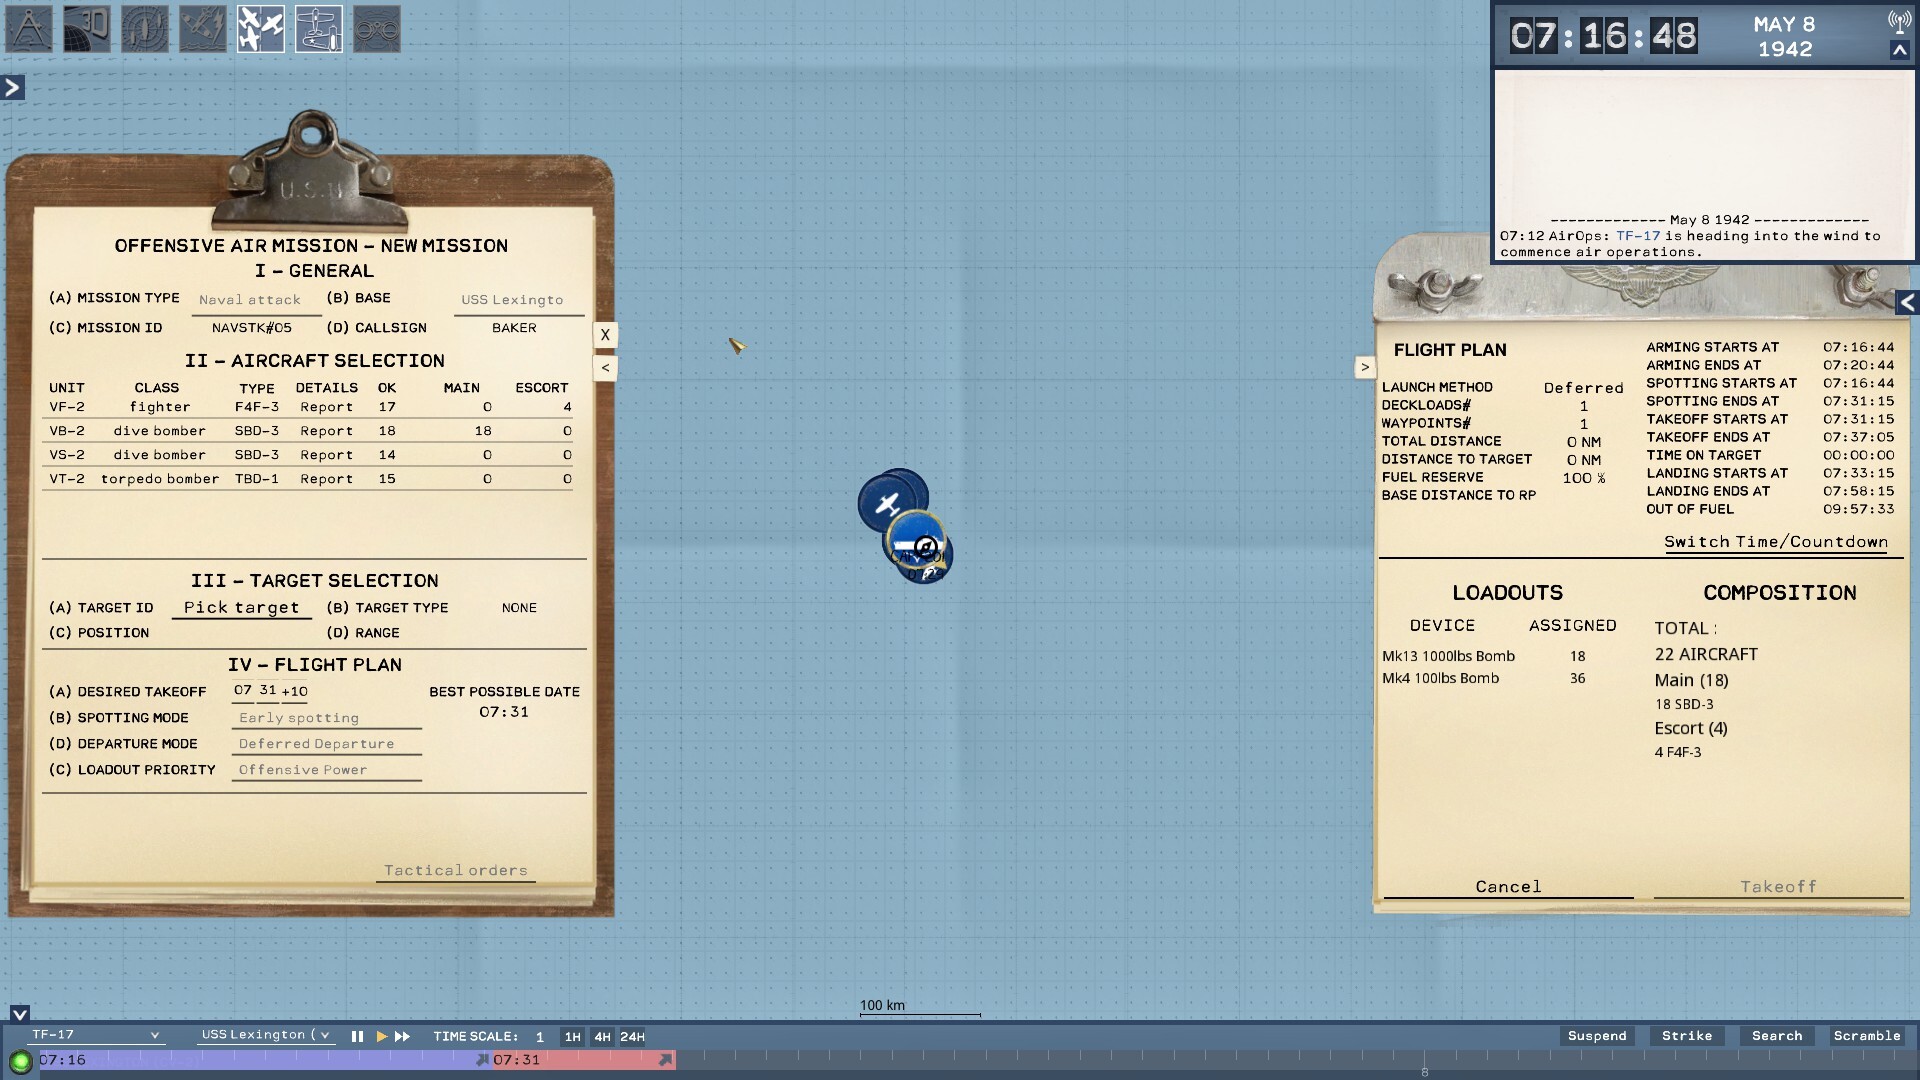Click Pick target field
The image size is (1920, 1080).
point(241,608)
